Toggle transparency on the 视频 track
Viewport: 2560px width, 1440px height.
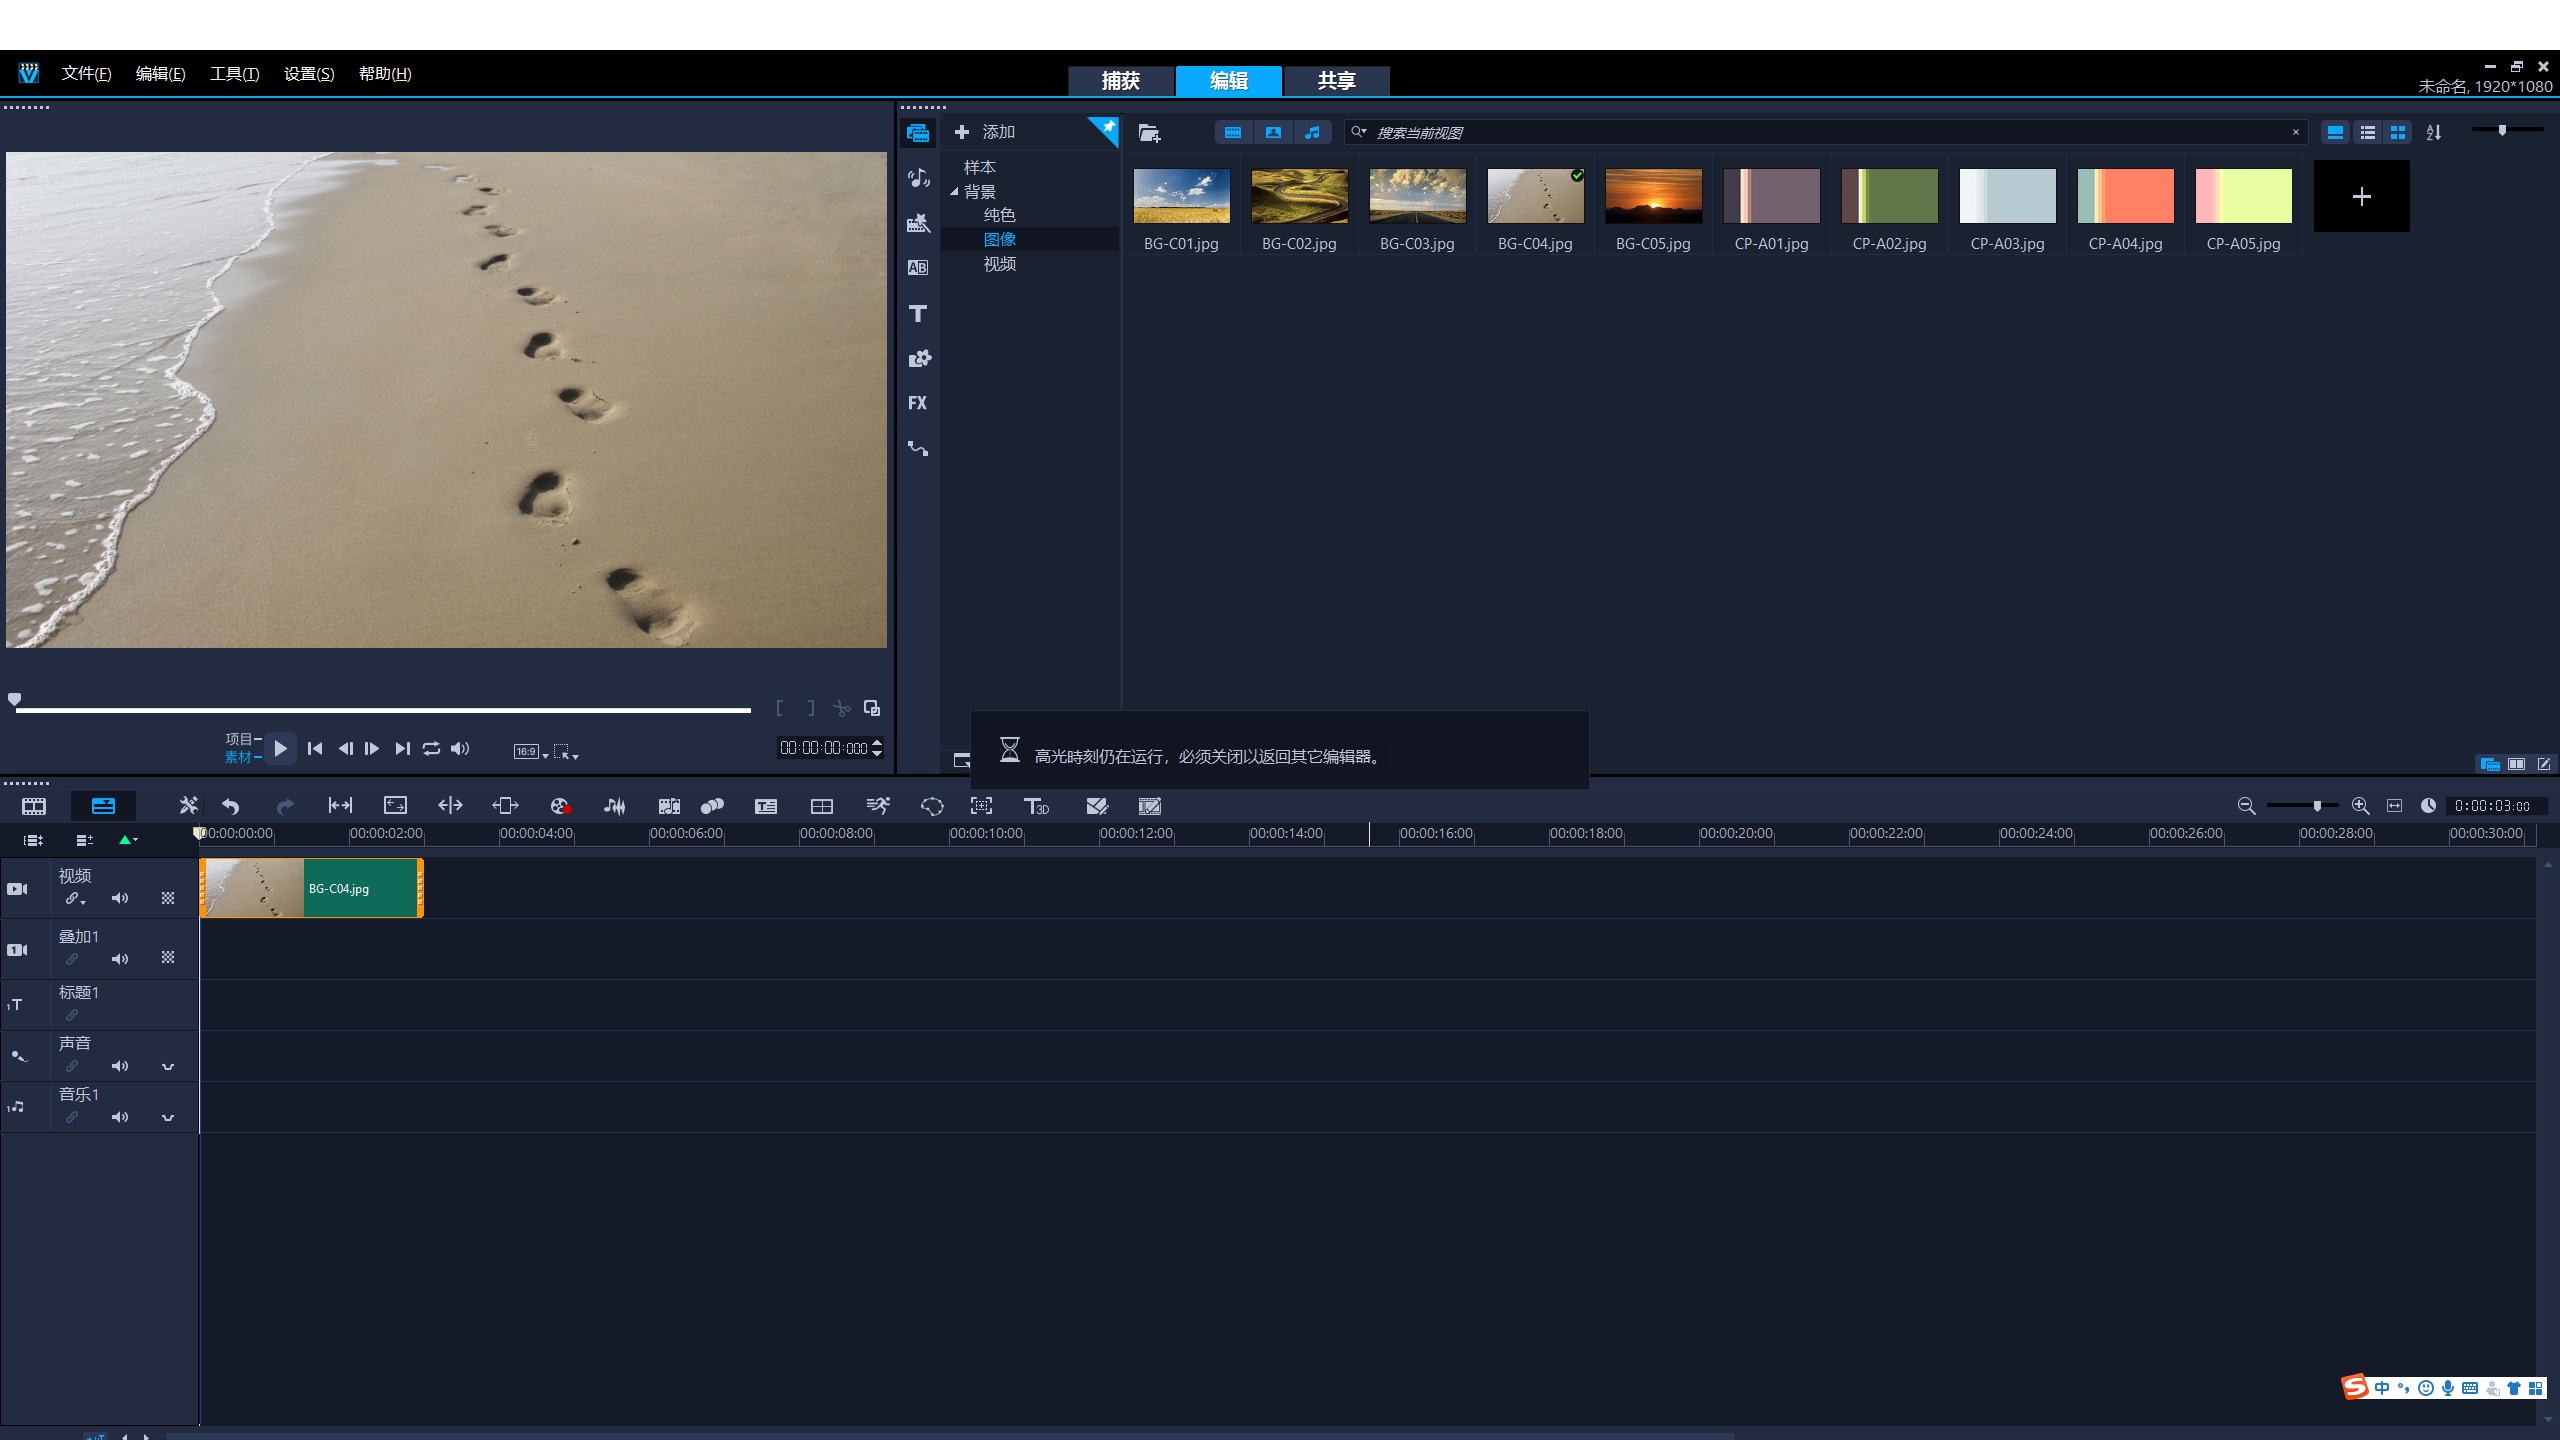[168, 898]
